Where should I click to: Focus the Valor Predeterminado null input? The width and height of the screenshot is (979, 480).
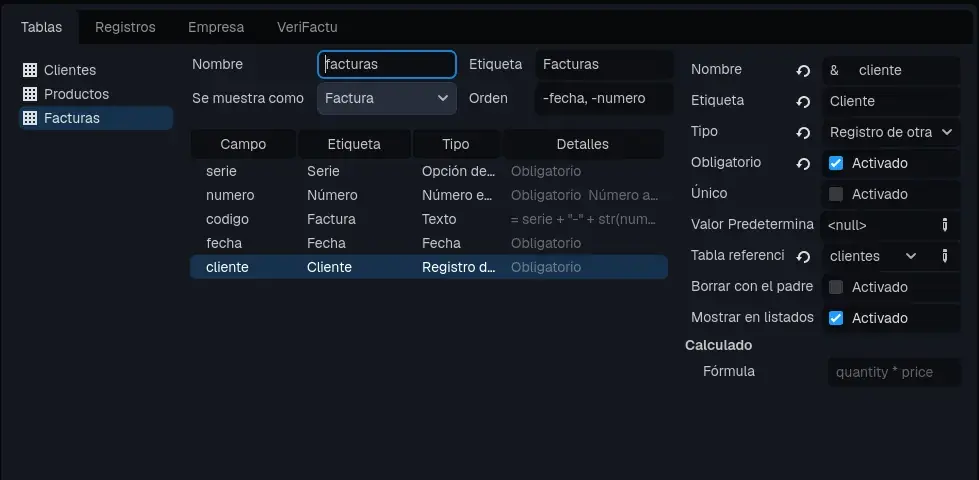pyautogui.click(x=880, y=225)
